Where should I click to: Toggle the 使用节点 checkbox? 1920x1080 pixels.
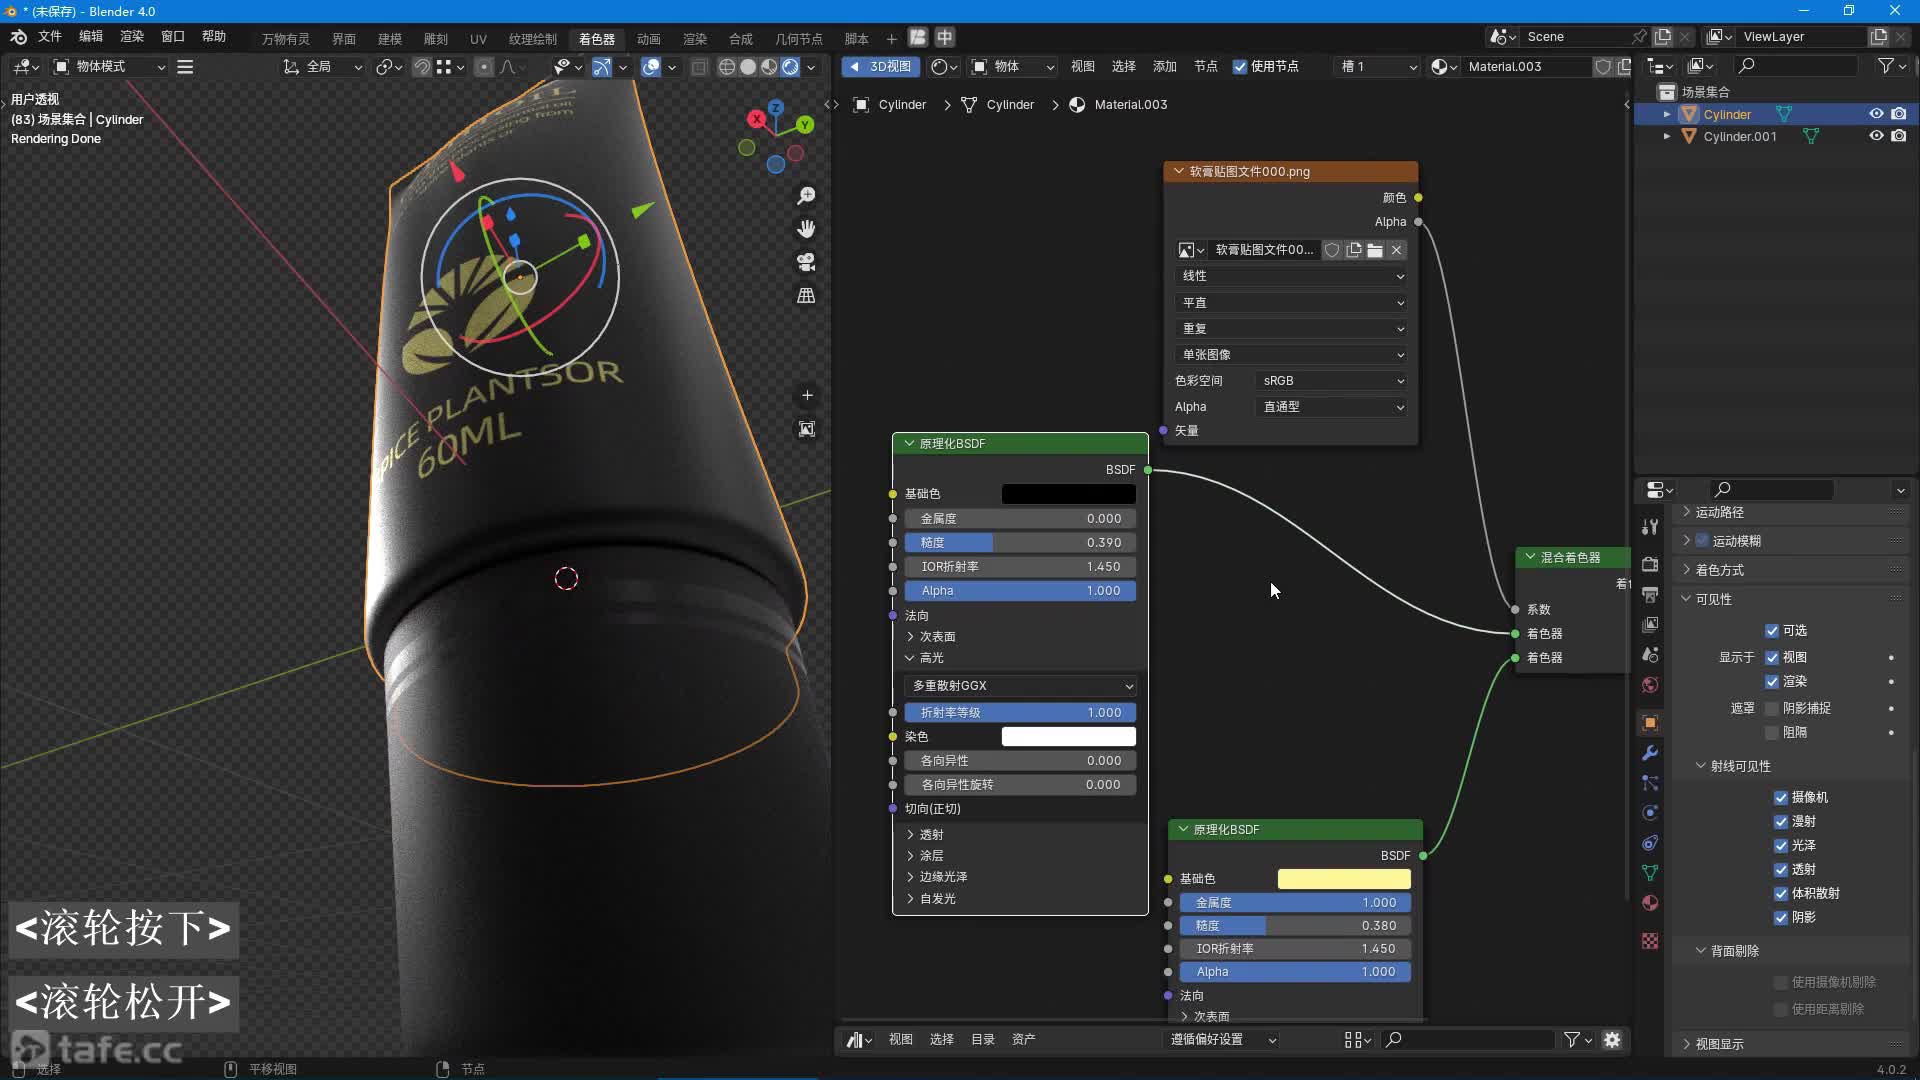[x=1240, y=67]
